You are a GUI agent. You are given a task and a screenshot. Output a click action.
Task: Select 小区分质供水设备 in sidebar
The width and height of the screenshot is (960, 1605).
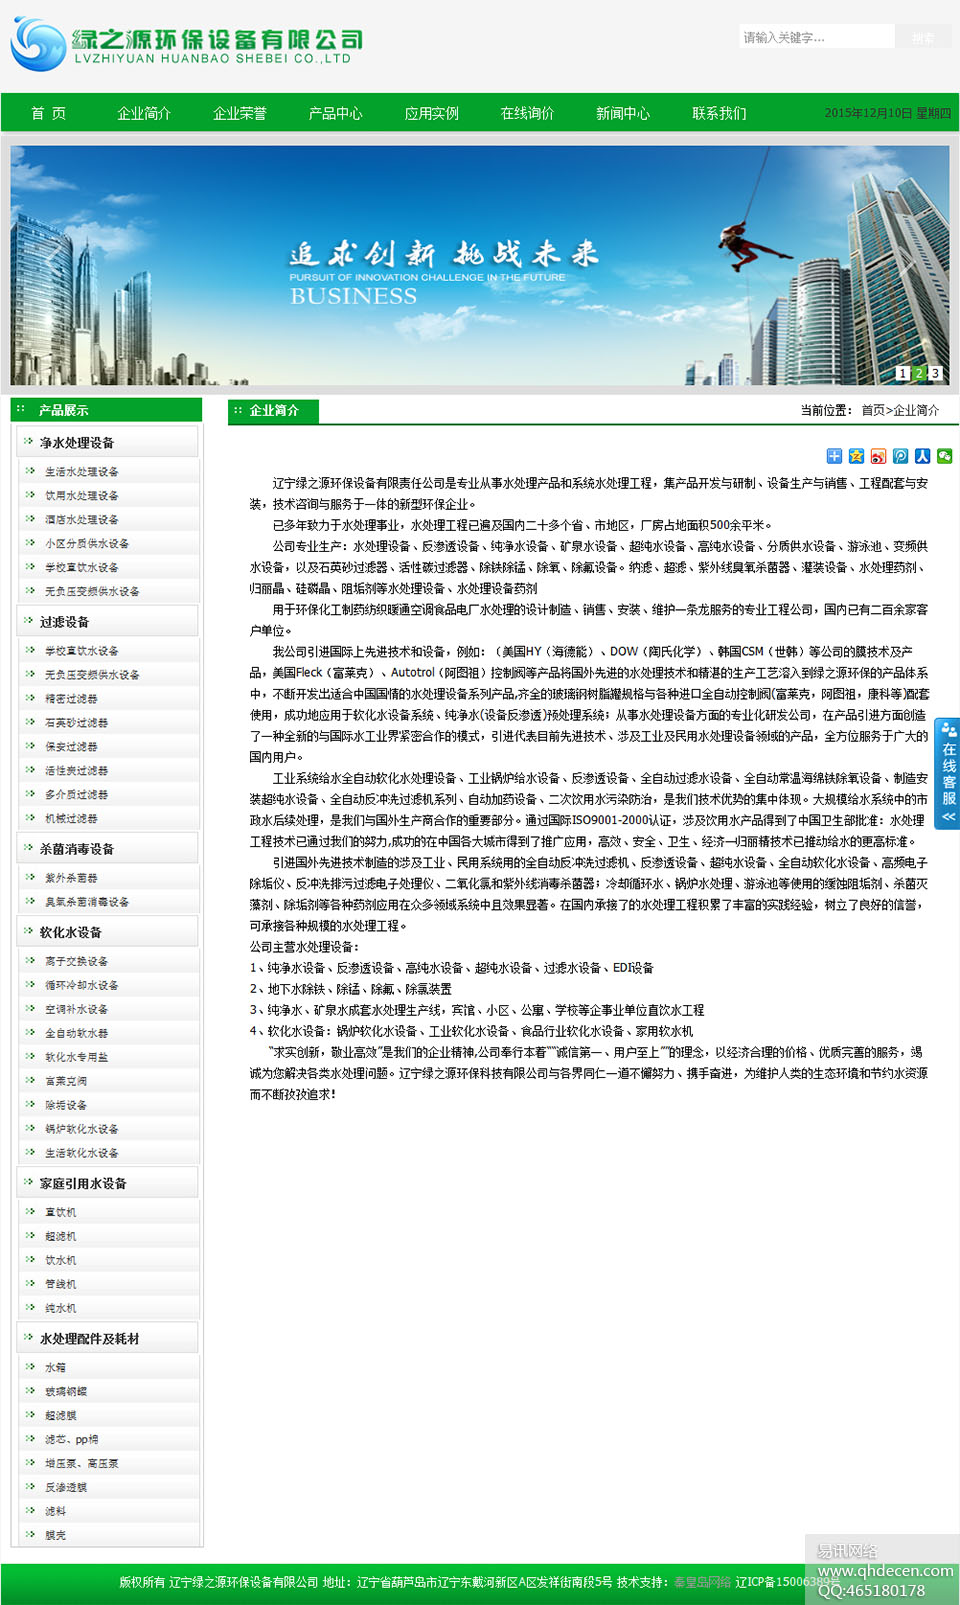[87, 543]
